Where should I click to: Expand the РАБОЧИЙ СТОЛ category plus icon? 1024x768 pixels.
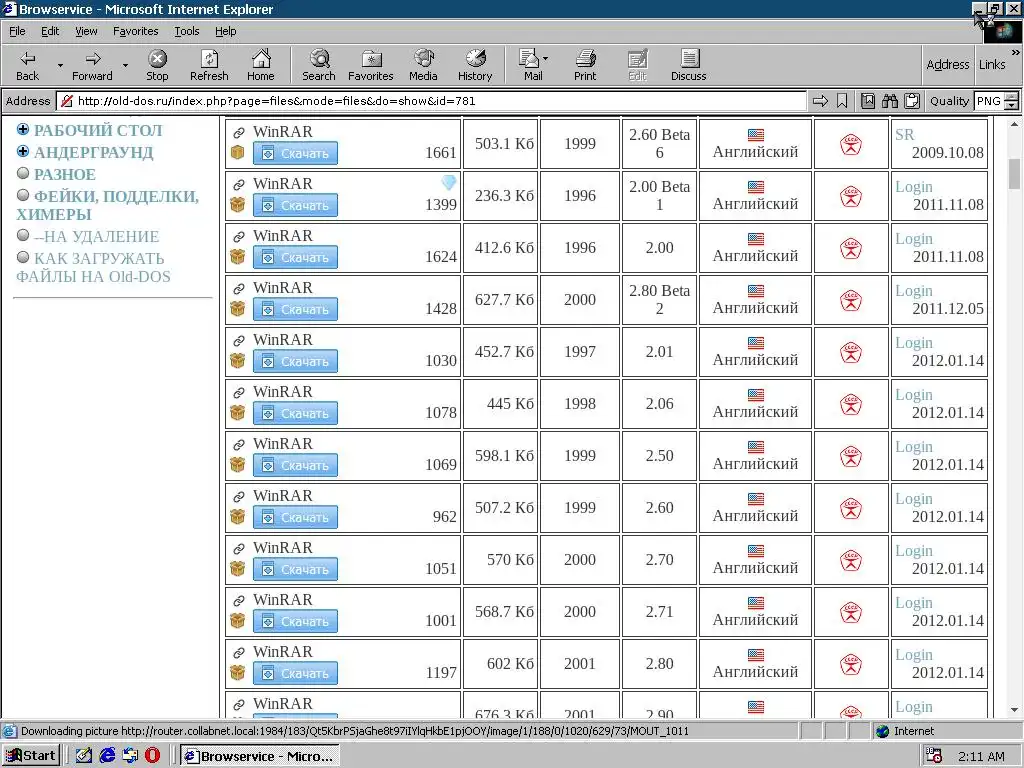(23, 129)
